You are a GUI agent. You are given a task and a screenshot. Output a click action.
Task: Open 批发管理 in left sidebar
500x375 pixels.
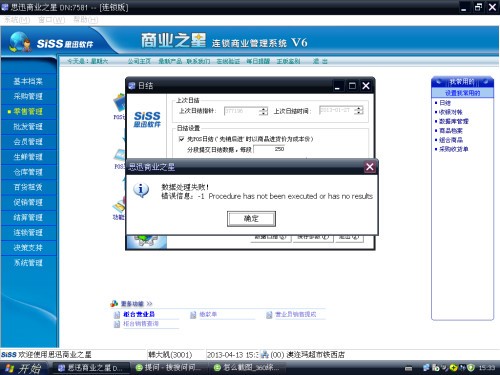(x=28, y=127)
